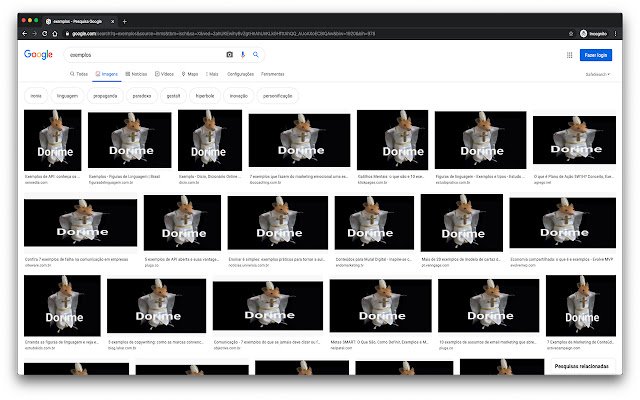Switch to the Todas results tab
Image resolution: width=640 pixels, height=400 pixels.
pos(79,74)
